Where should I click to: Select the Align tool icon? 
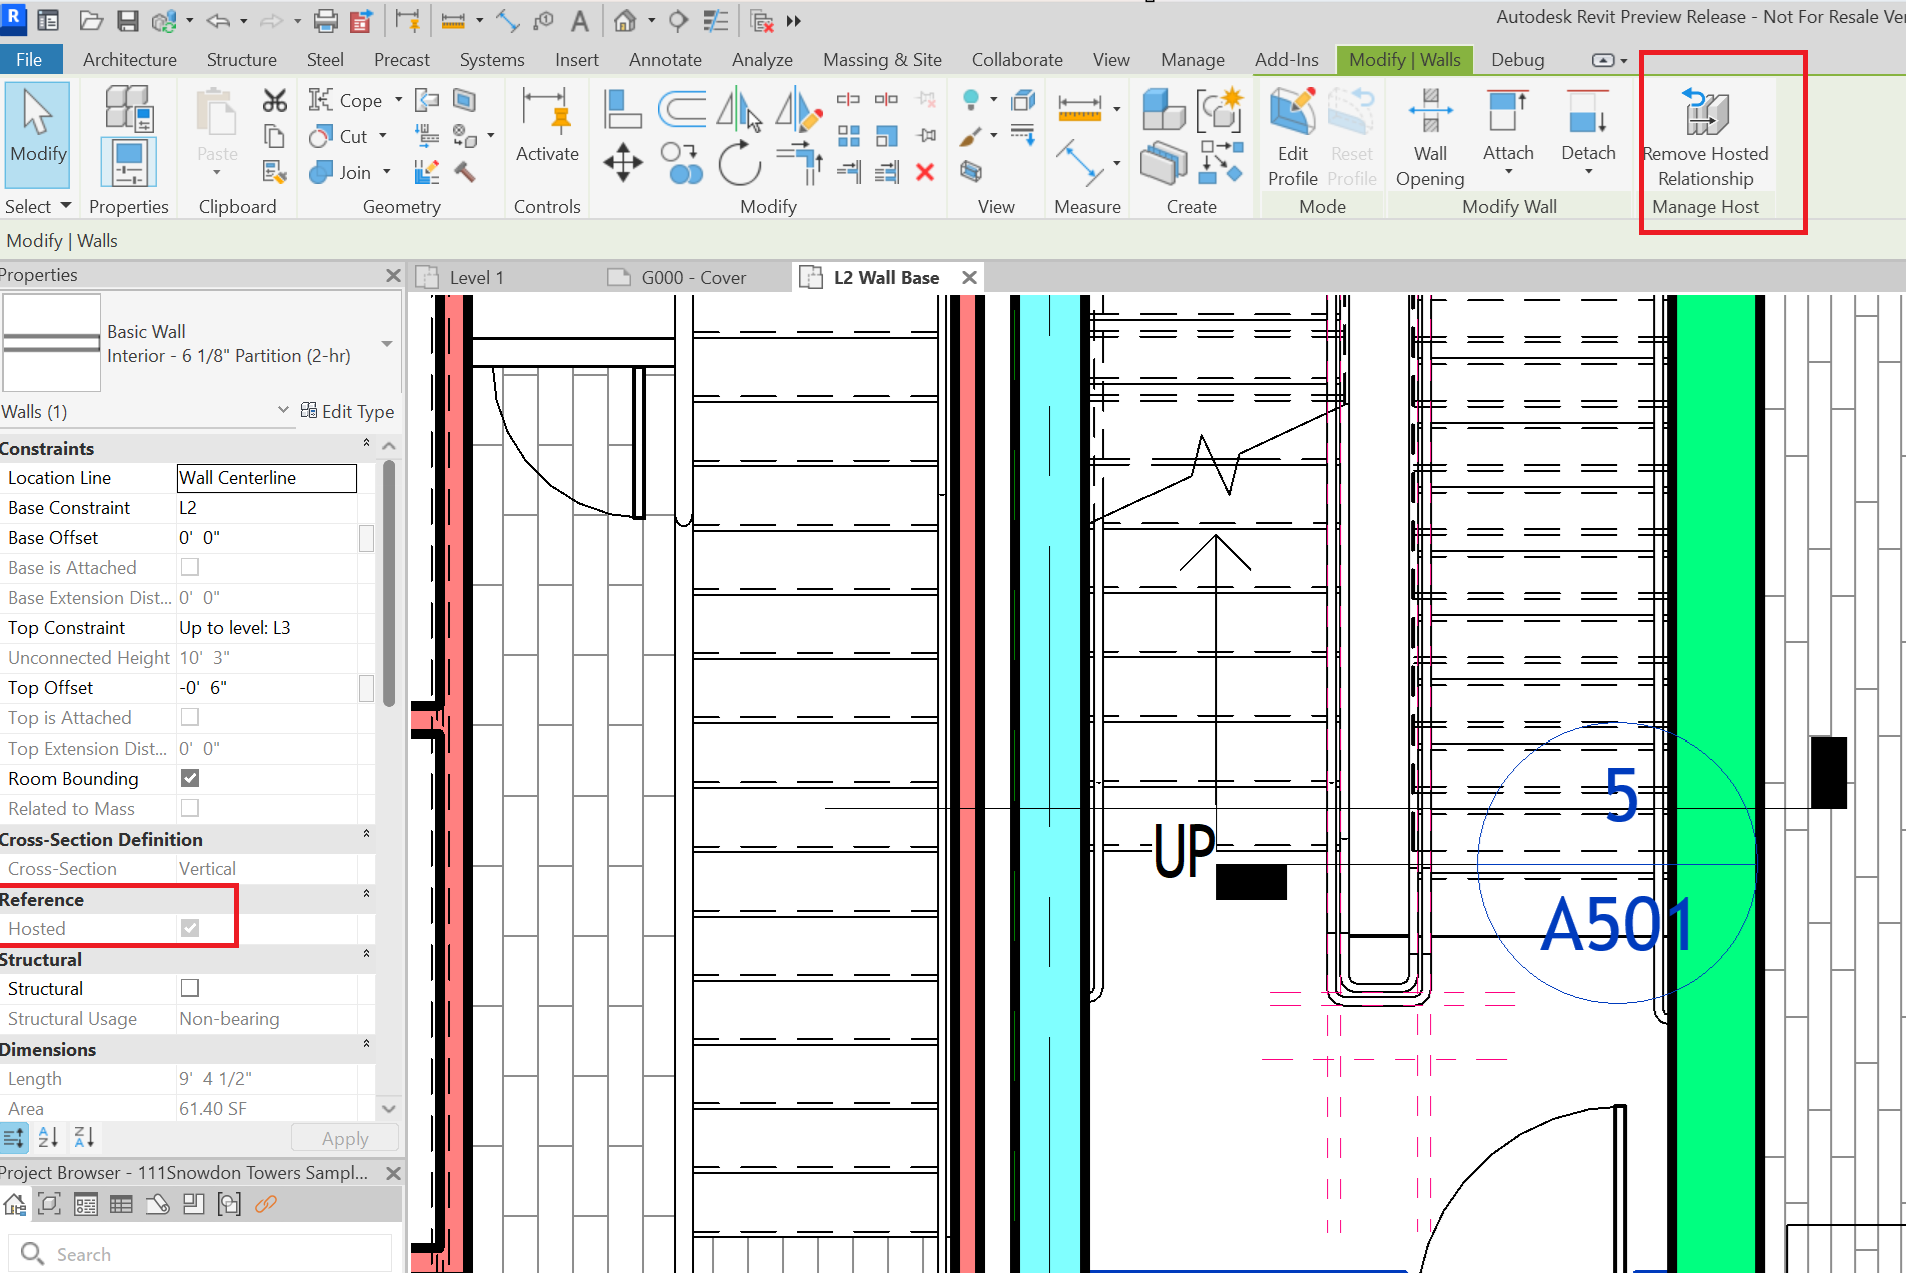(x=623, y=108)
